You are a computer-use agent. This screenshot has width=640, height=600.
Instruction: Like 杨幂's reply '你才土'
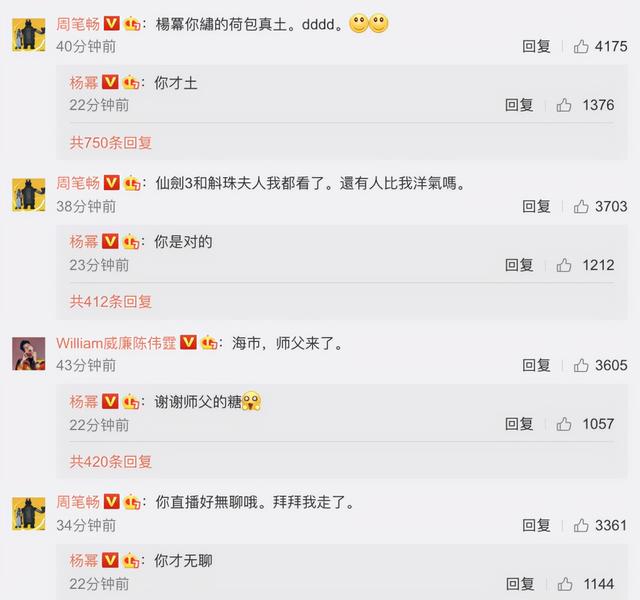click(x=564, y=105)
